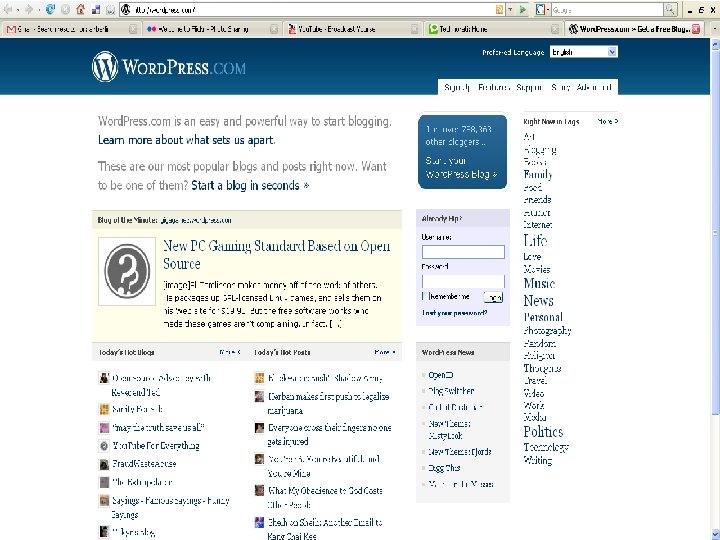Open 'What My Obedience to God Costs' post
720x540 pixels.
coord(325,497)
